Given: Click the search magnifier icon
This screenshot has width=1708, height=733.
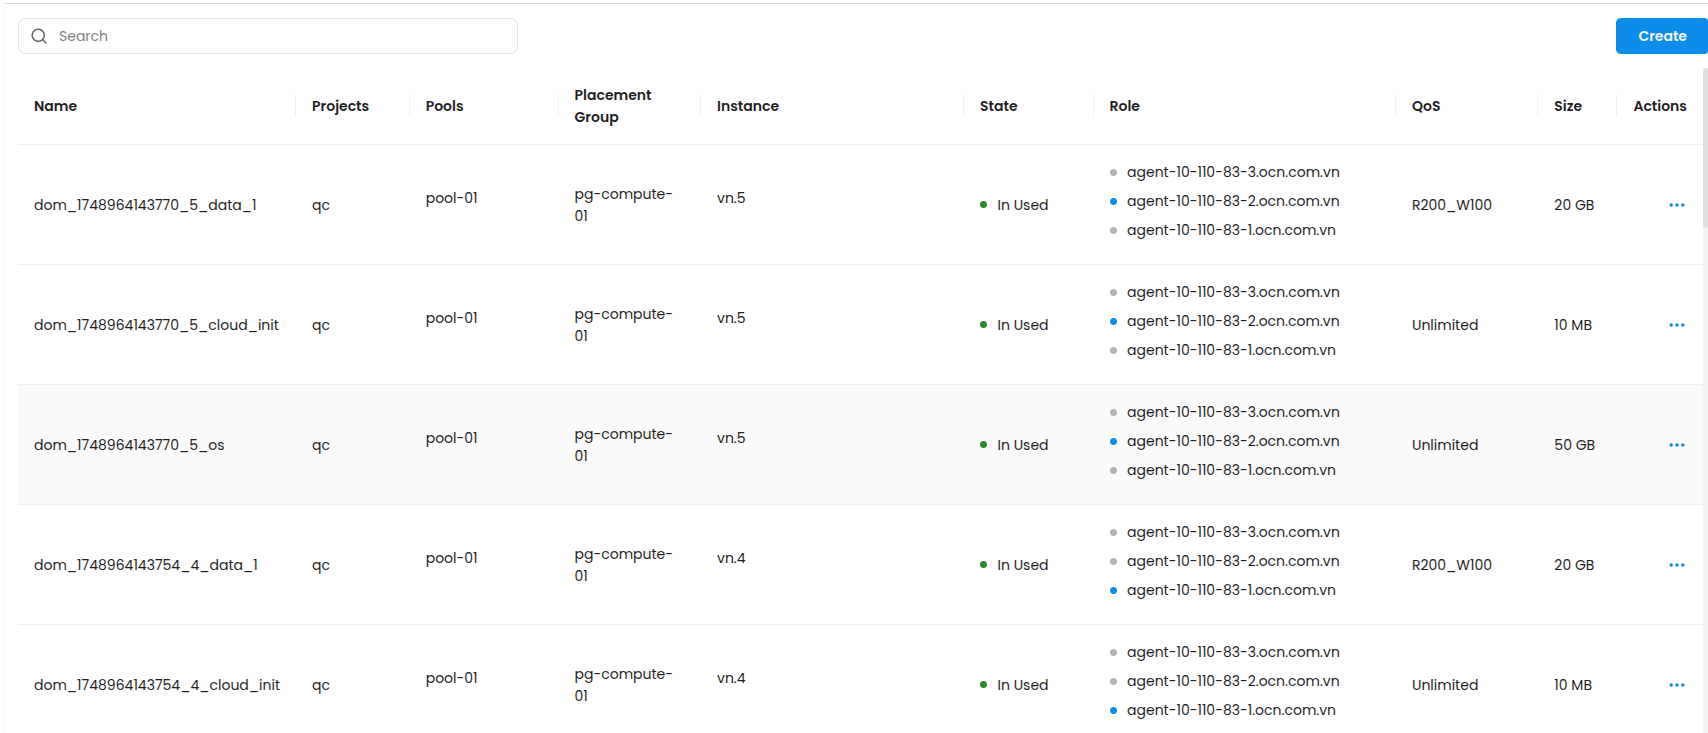Looking at the screenshot, I should (x=40, y=36).
